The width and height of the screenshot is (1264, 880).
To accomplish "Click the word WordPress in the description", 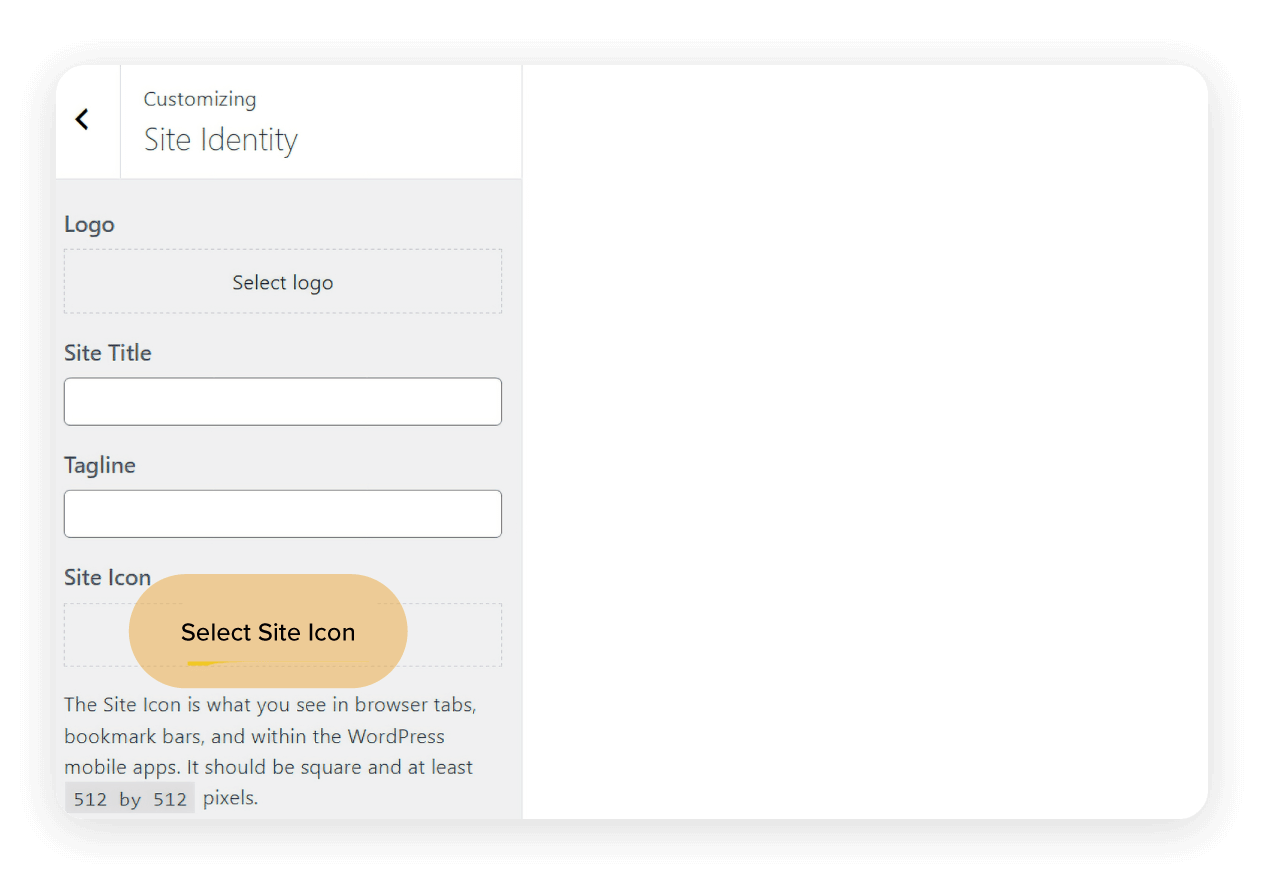I will tap(396, 736).
